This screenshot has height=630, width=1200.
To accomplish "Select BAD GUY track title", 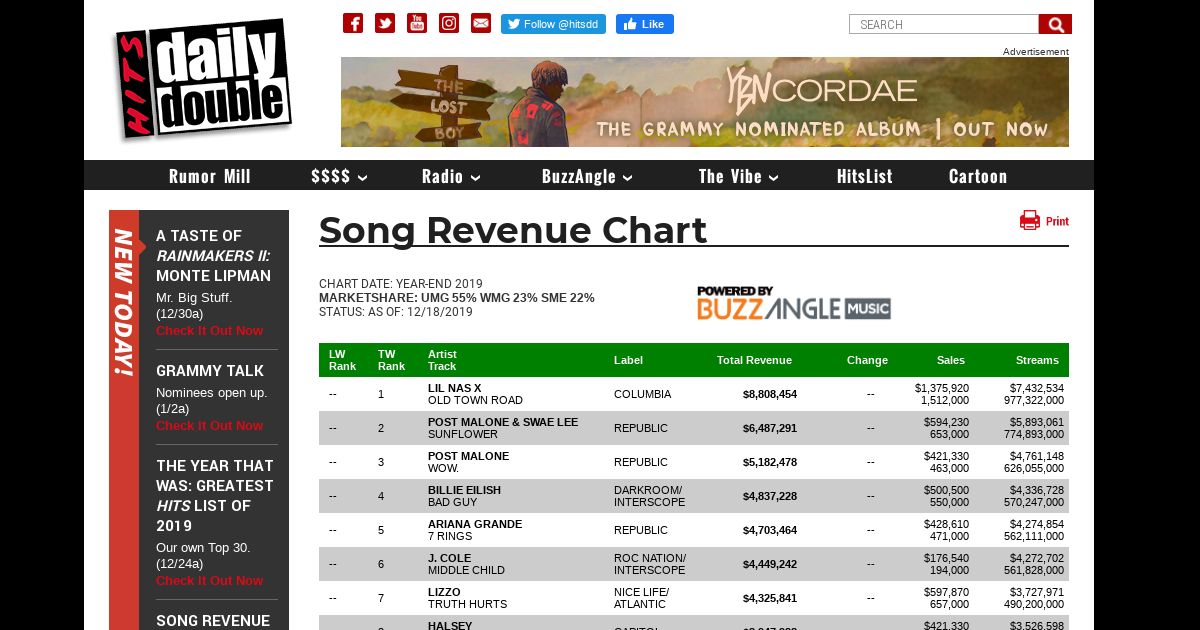I will click(x=453, y=502).
